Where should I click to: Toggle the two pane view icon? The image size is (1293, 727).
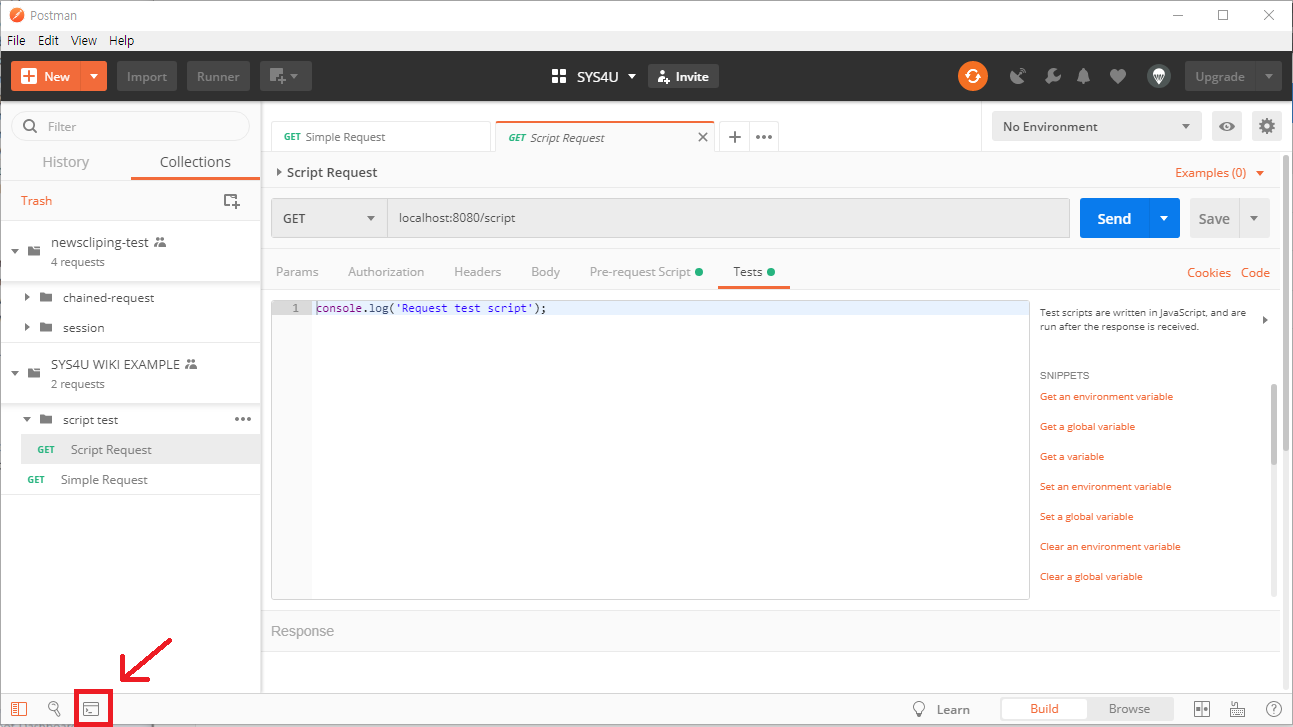[1202, 709]
